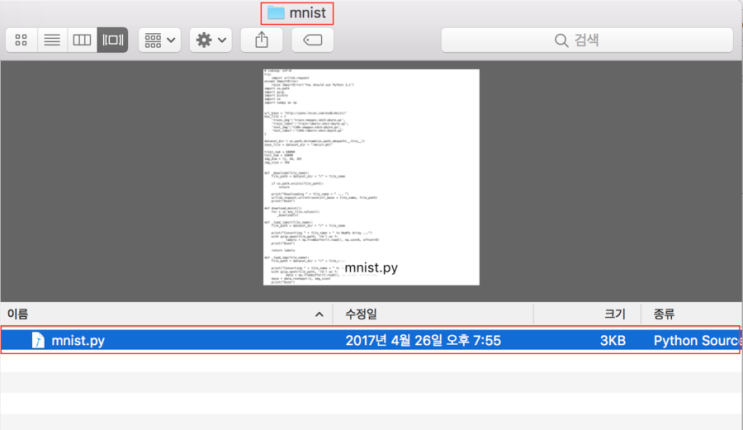Switch to column view
Image resolution: width=743 pixels, height=430 pixels.
82,40
